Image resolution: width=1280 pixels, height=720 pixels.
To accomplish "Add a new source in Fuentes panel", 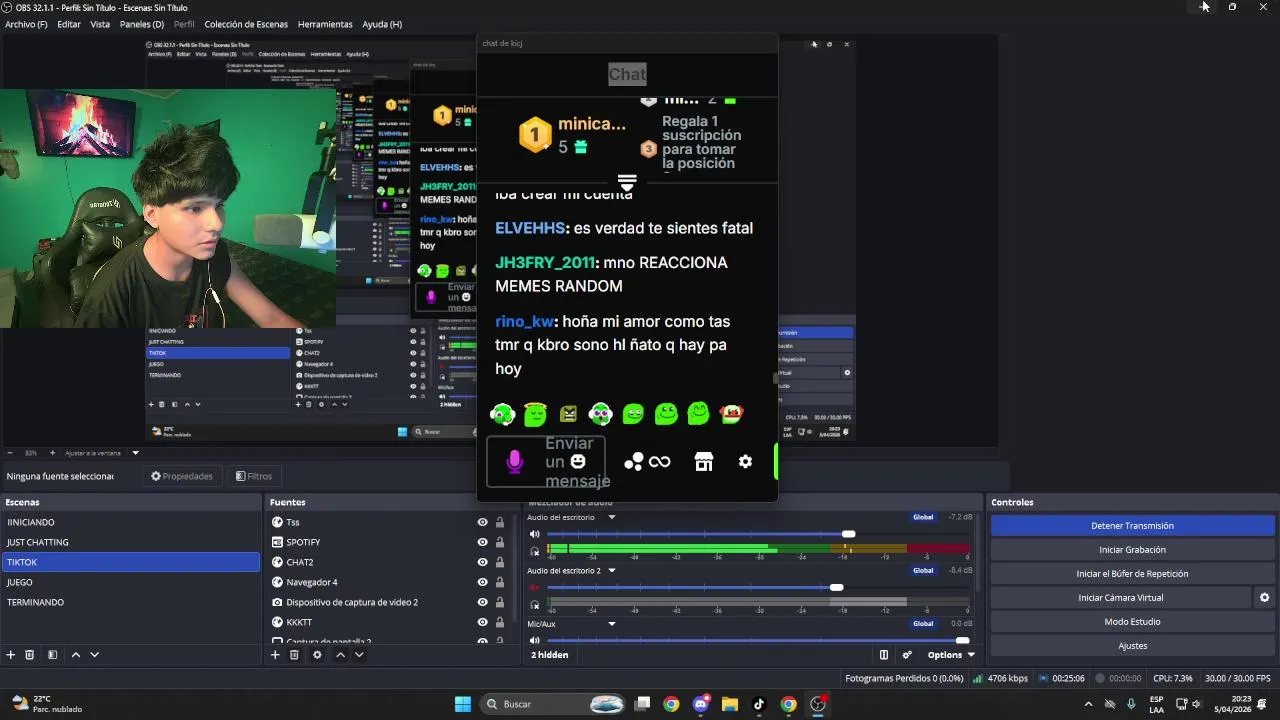I will point(275,655).
